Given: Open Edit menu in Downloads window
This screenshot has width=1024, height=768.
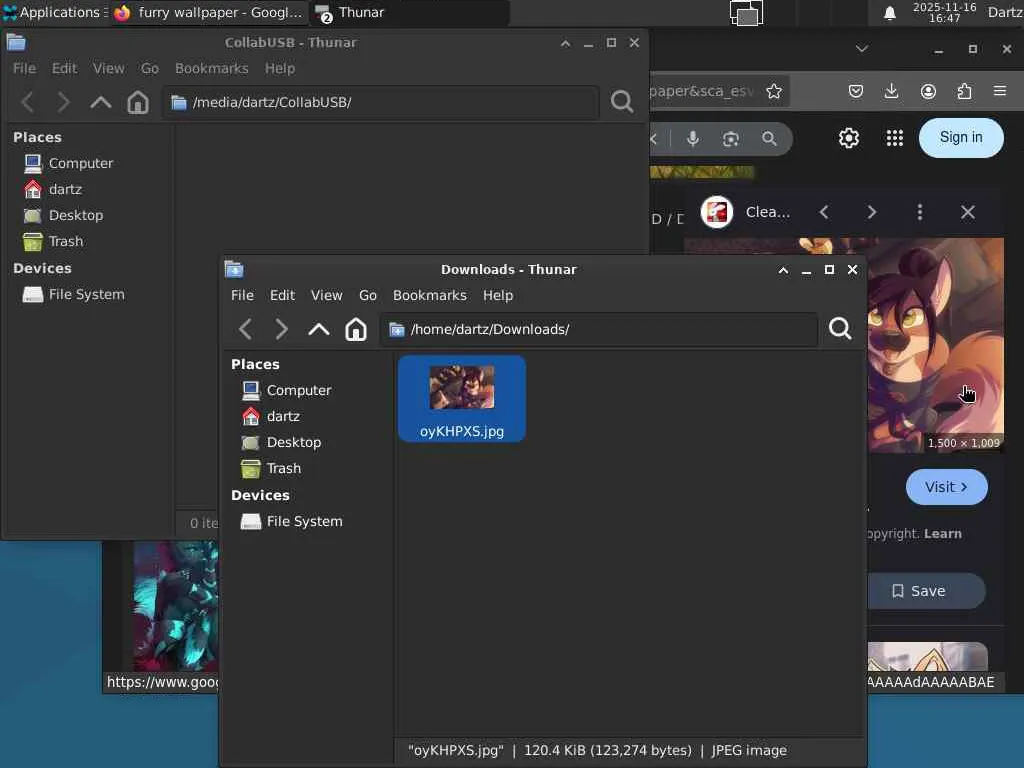Looking at the screenshot, I should pyautogui.click(x=283, y=295).
